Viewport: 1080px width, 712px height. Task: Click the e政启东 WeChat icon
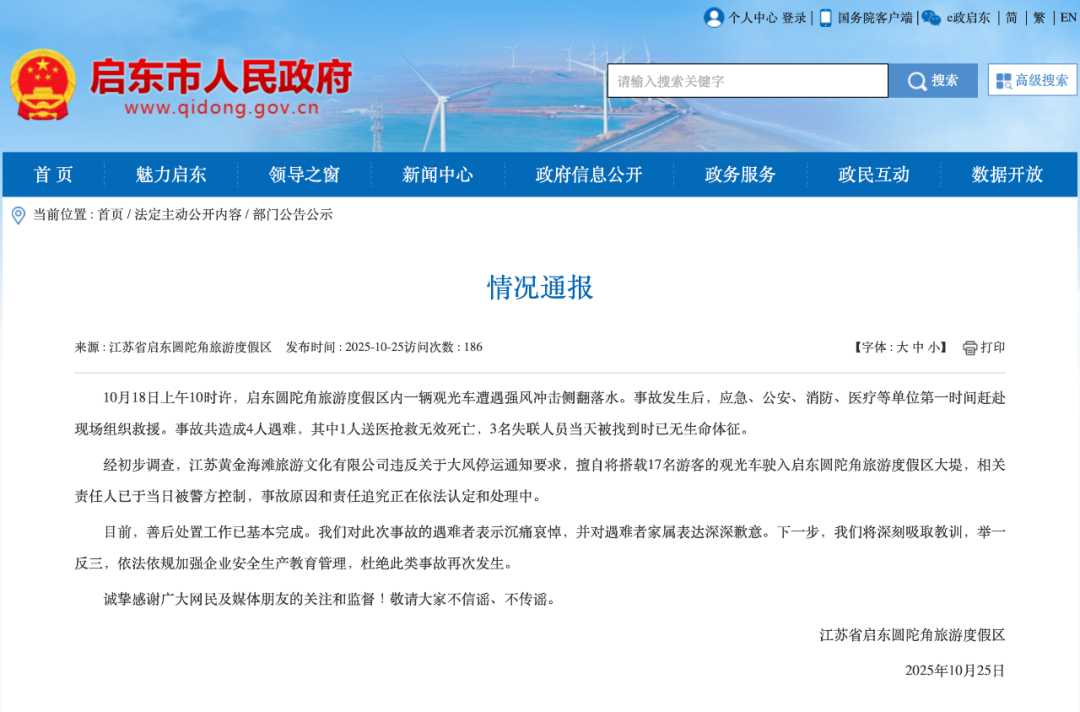931,18
